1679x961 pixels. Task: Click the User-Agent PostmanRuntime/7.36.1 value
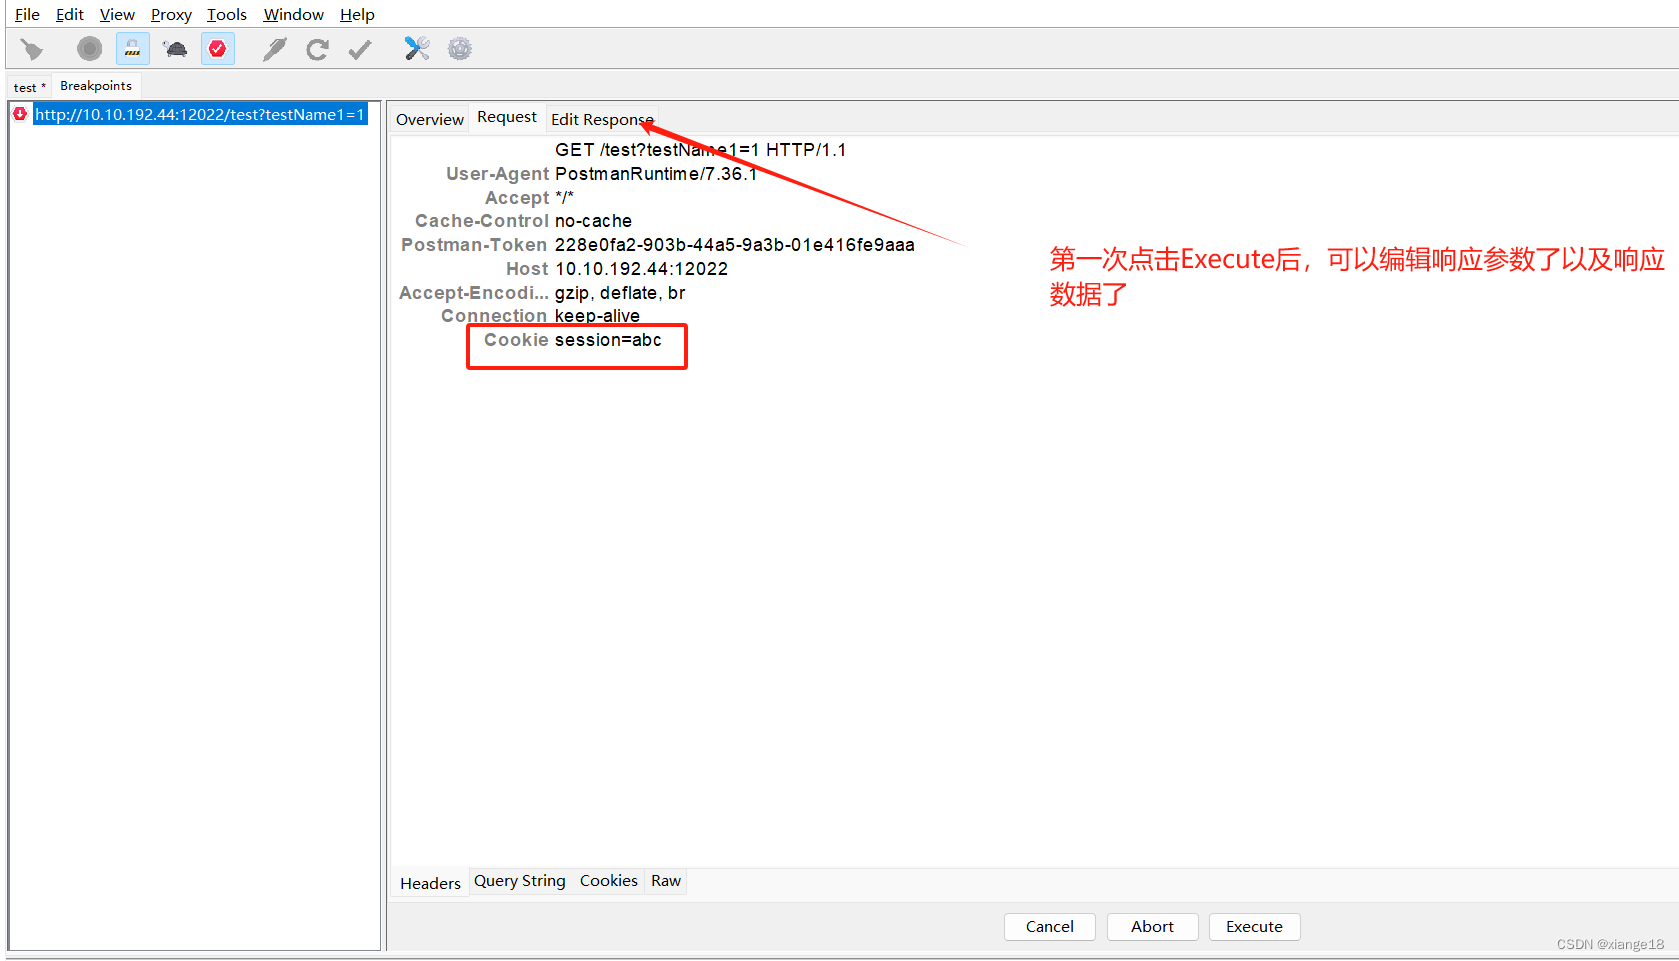(656, 174)
